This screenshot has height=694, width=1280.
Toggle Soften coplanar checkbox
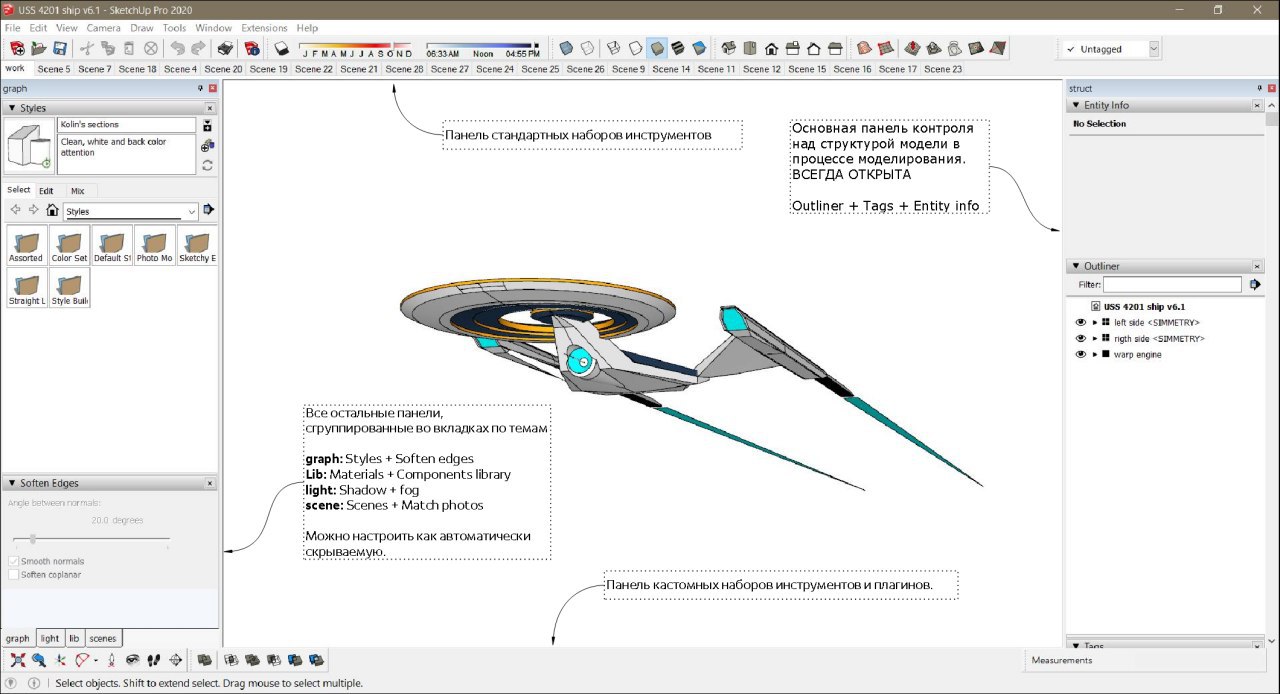click(13, 575)
